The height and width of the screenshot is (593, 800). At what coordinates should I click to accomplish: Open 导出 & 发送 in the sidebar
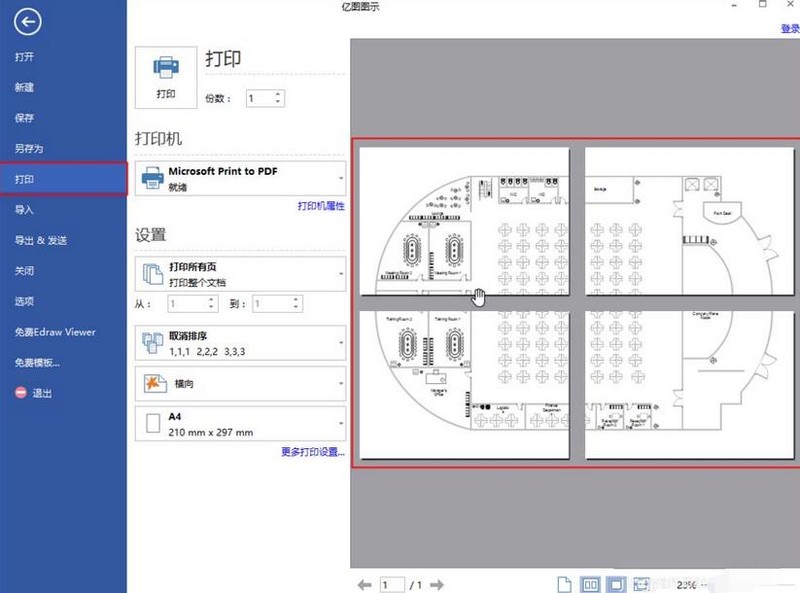click(41, 240)
